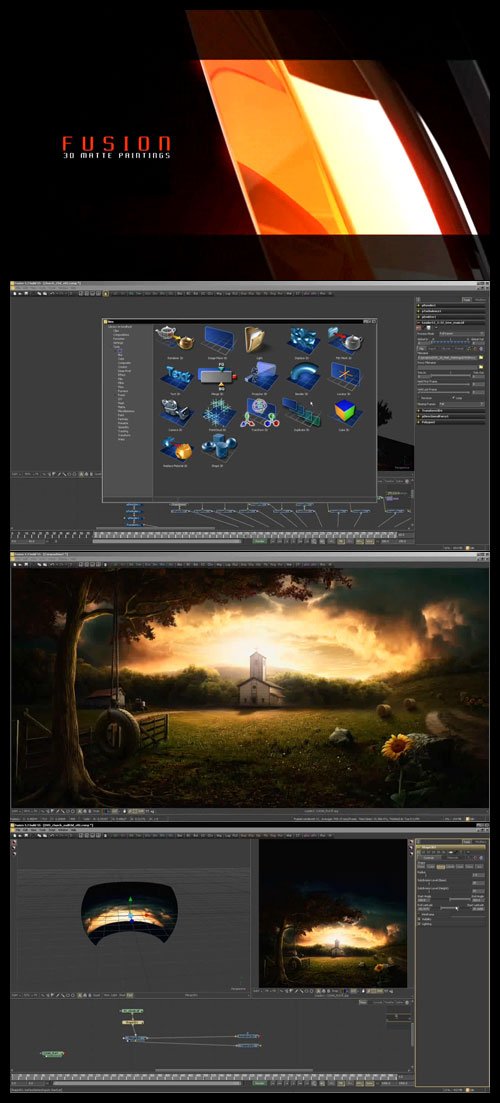Open Modifiers tab in Shape3D control panel

(x=480, y=842)
